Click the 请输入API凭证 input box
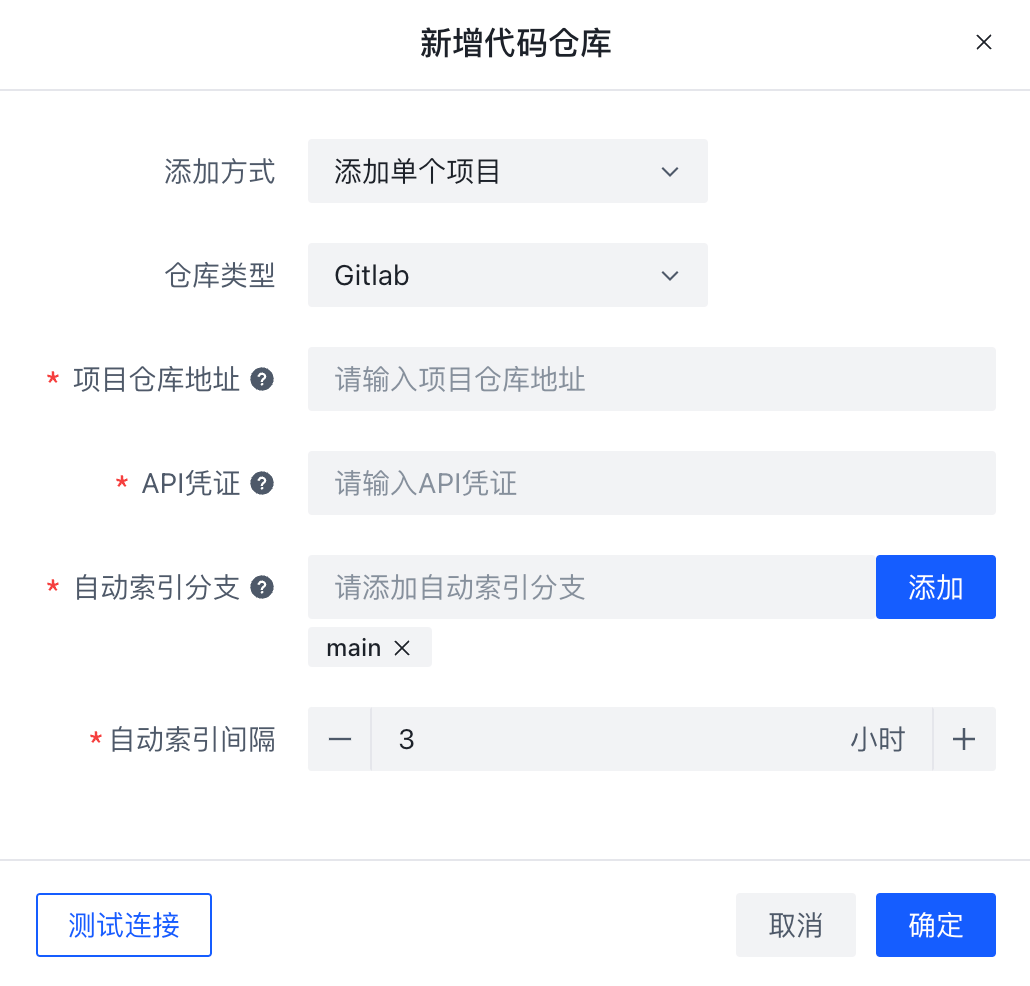1030x986 pixels. tap(652, 483)
